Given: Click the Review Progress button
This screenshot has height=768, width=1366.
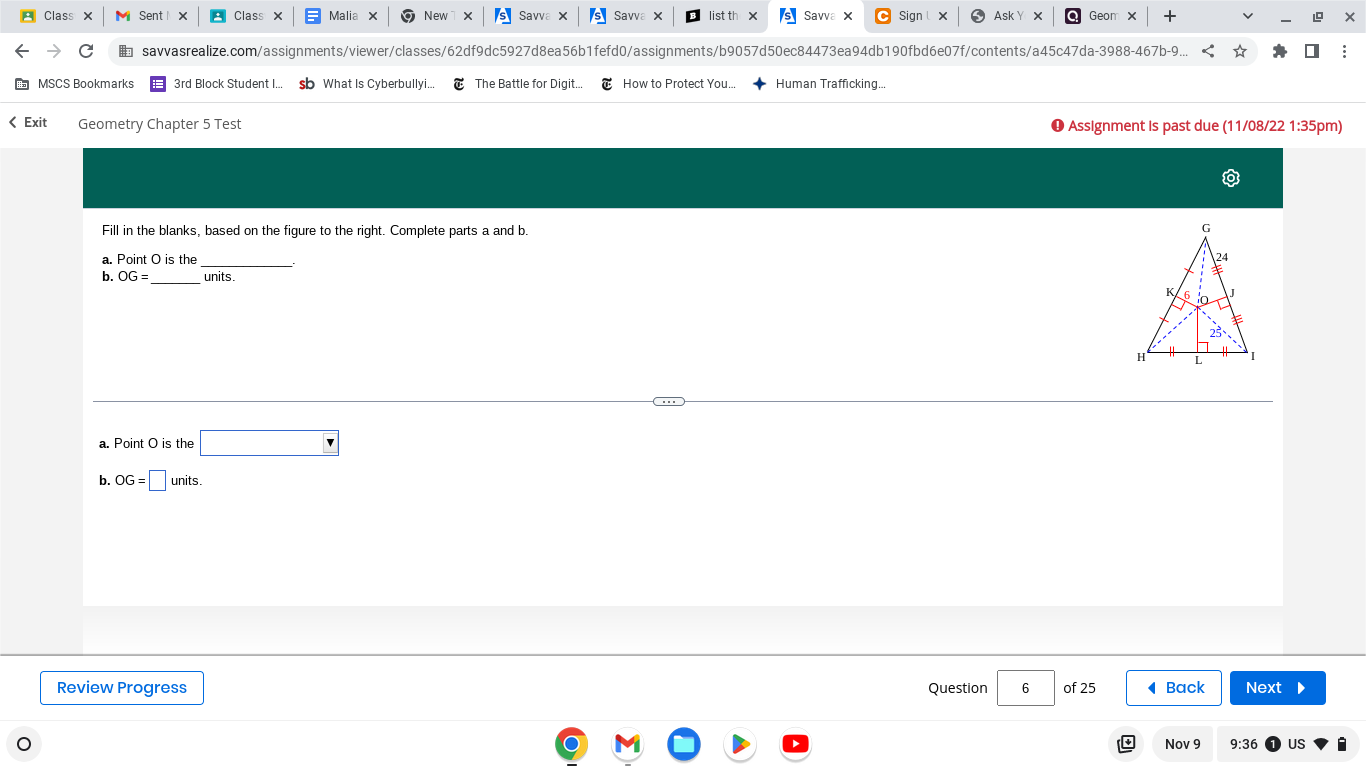Looking at the screenshot, I should click(x=121, y=688).
